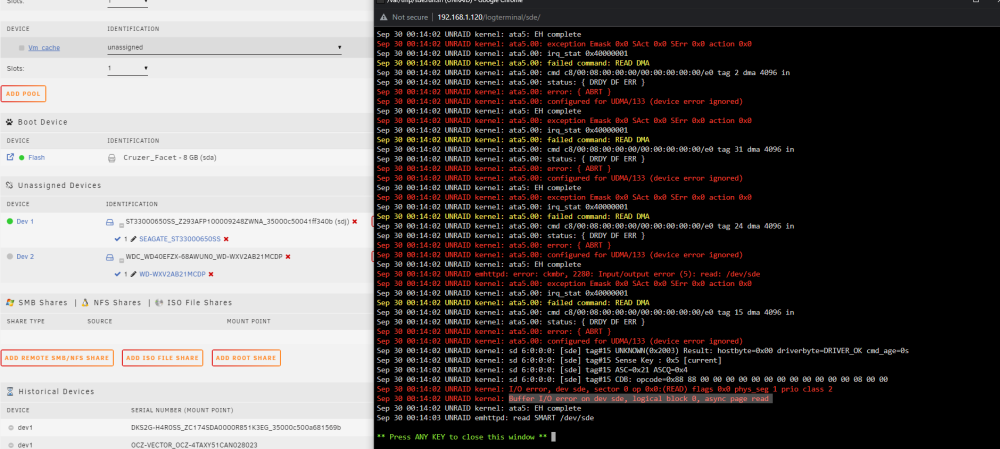
Task: Edit the WD-WXV2AB21MCDP mount name pencil icon
Action: (133, 274)
